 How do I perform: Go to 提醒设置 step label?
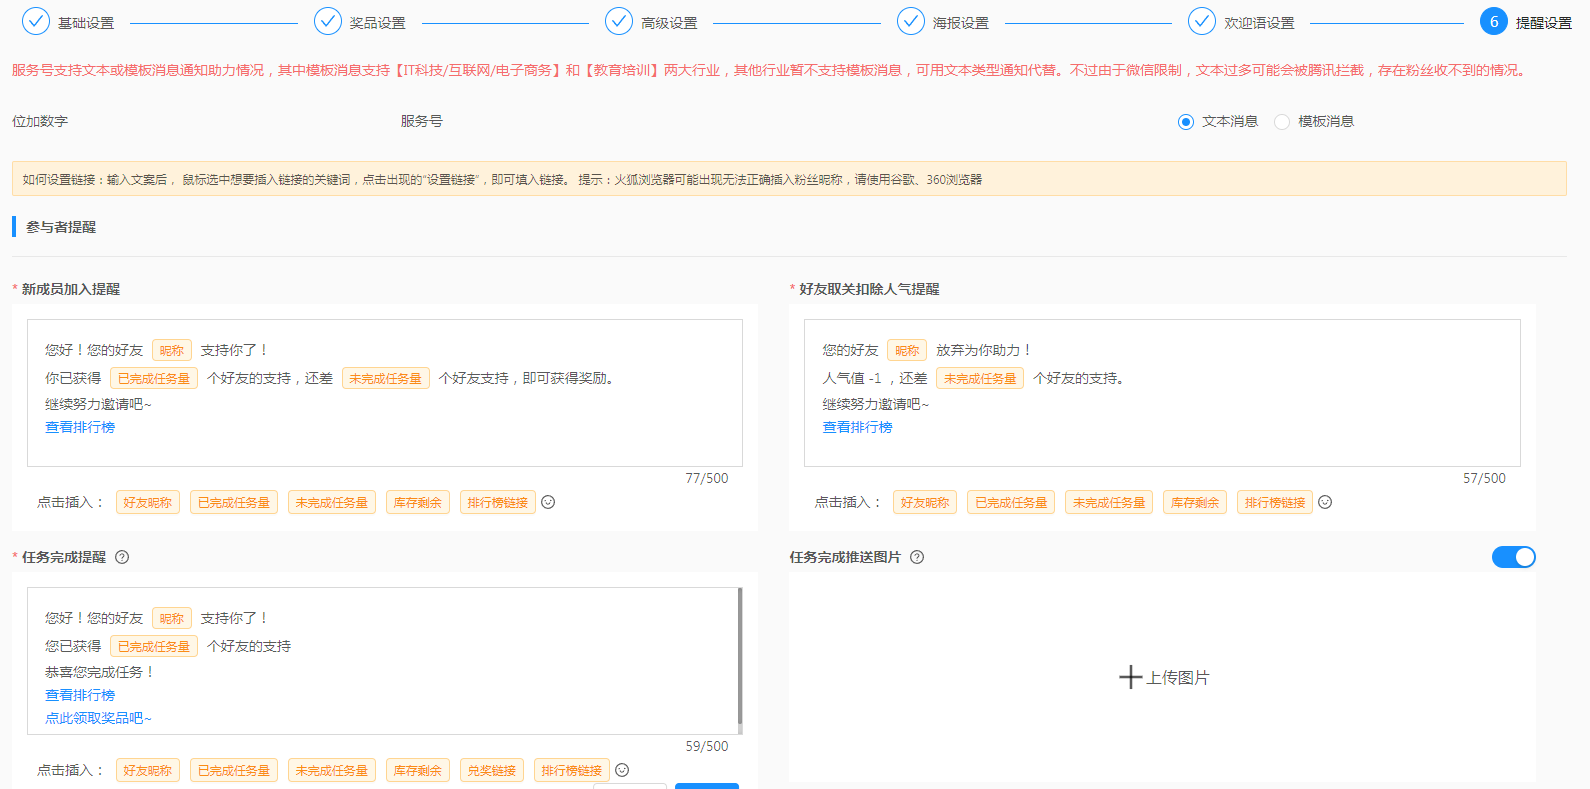(x=1544, y=23)
